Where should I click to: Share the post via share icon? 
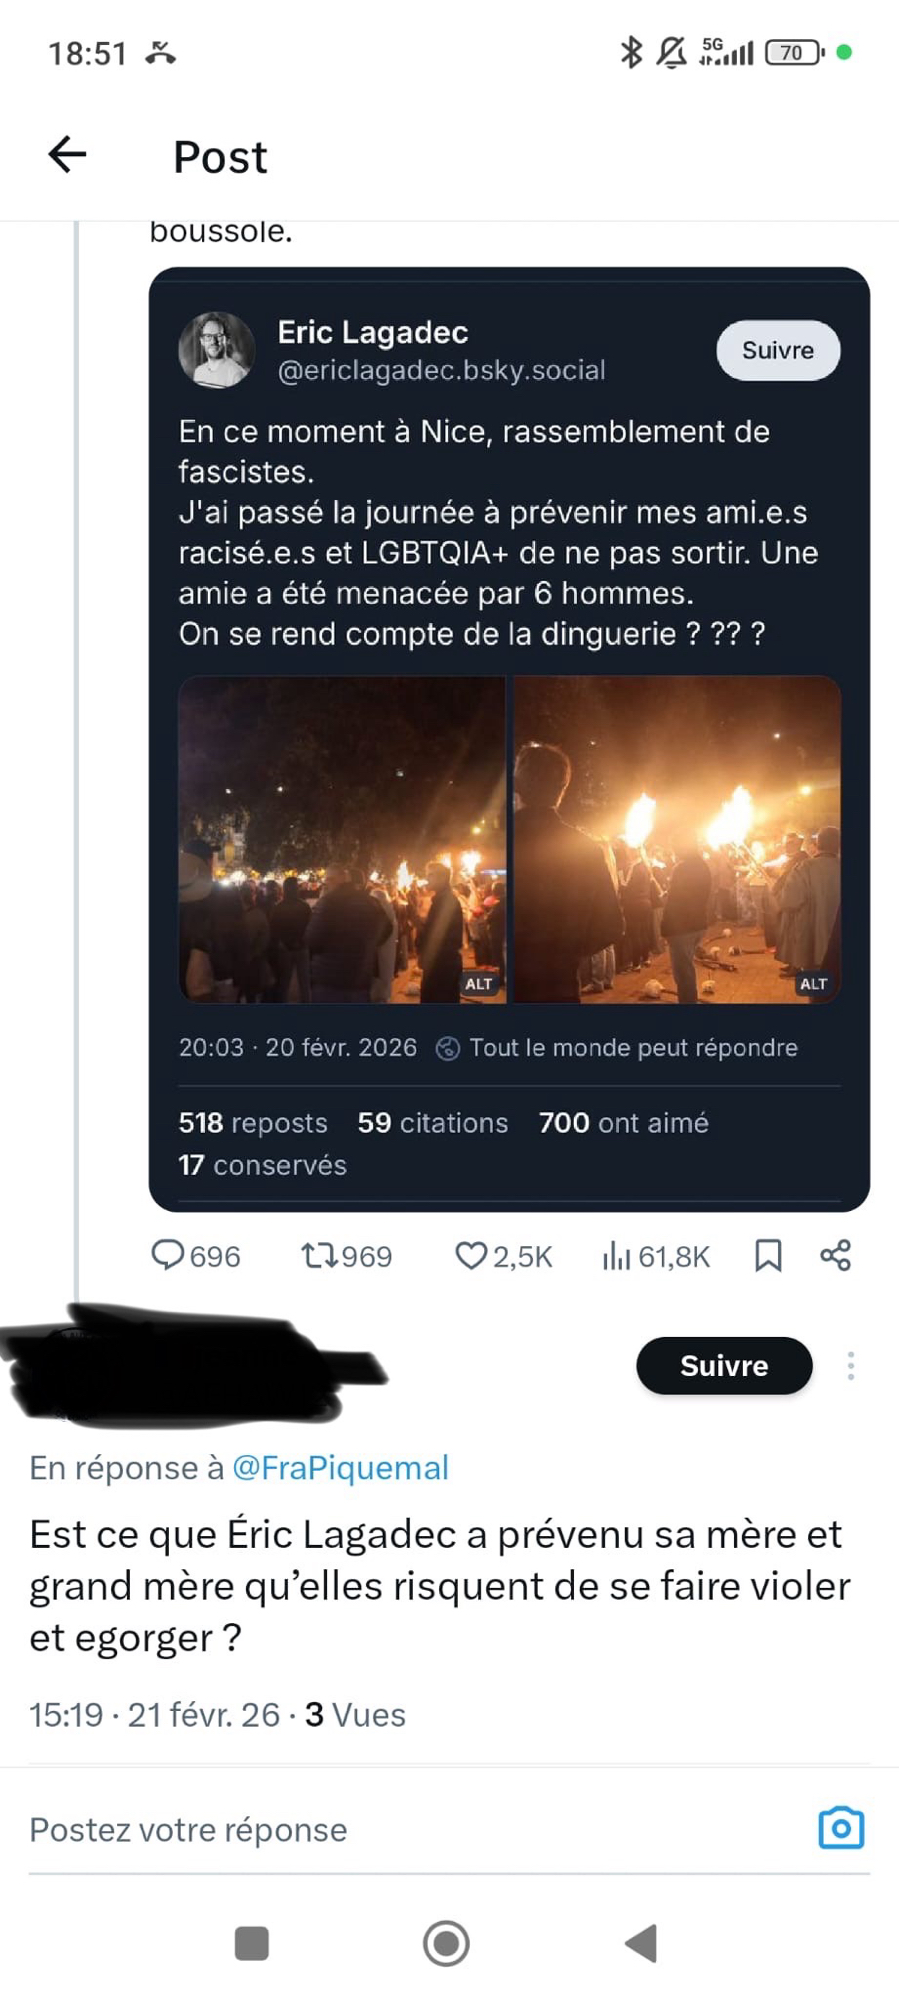(x=835, y=1255)
